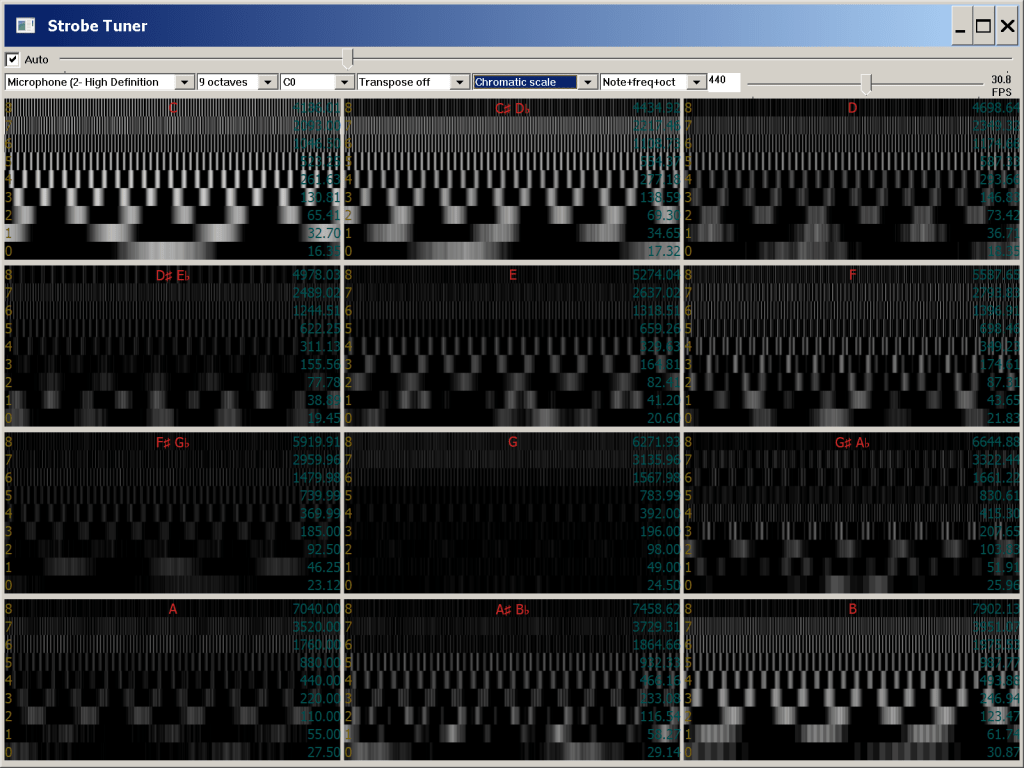The height and width of the screenshot is (768, 1024).
Task: Click the Auto gain slider handle
Action: pyautogui.click(x=347, y=58)
